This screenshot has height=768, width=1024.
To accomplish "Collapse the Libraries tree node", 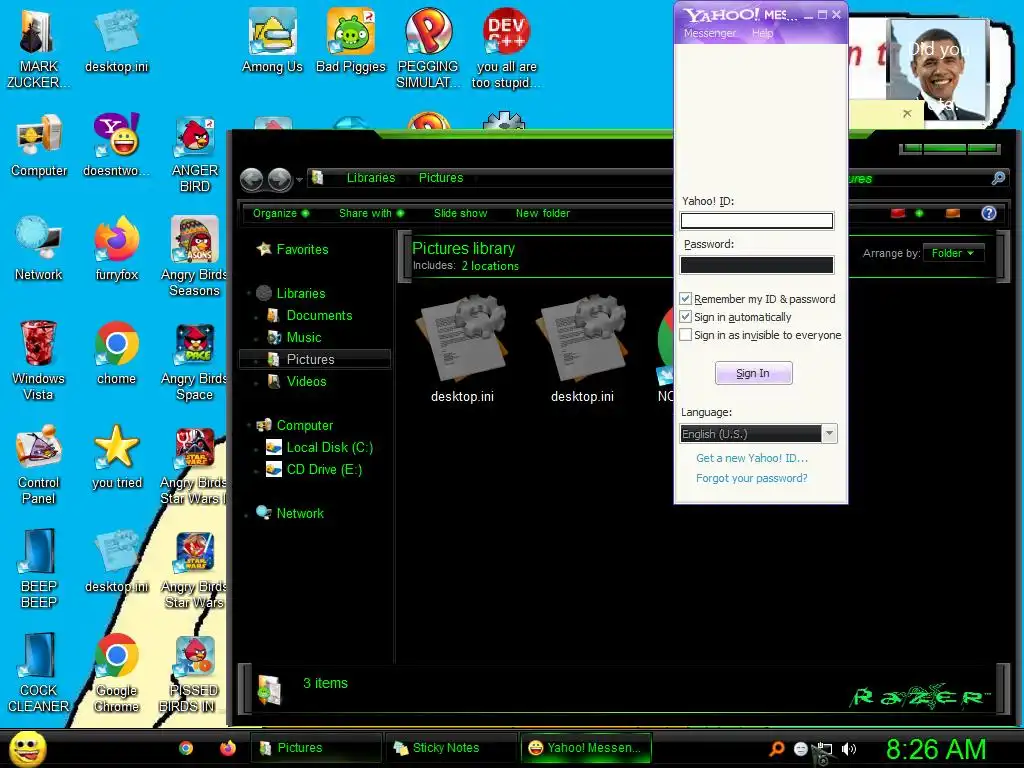I will coord(249,293).
